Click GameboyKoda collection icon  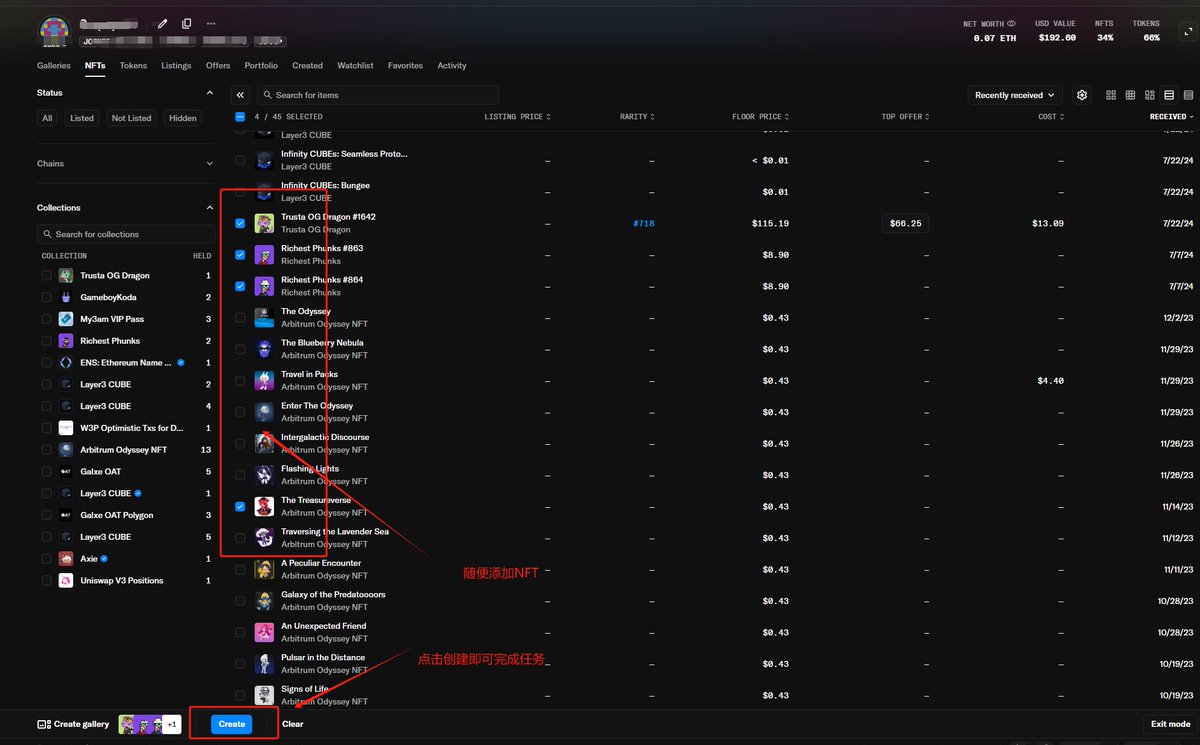pyautogui.click(x=65, y=297)
